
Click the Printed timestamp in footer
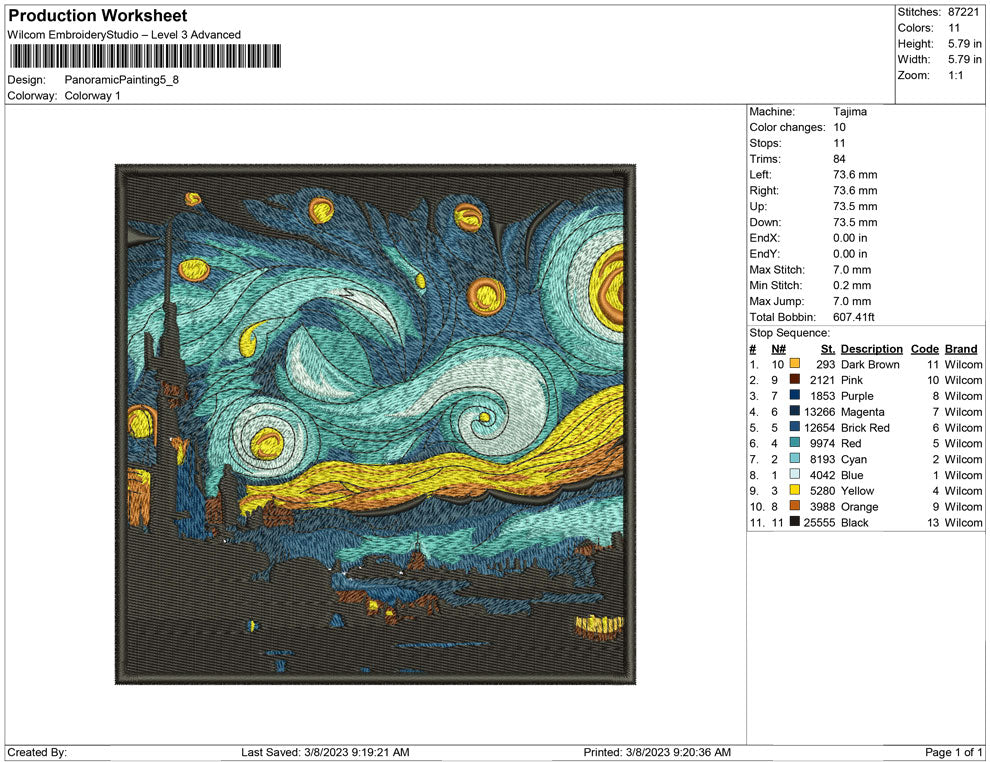click(x=657, y=752)
